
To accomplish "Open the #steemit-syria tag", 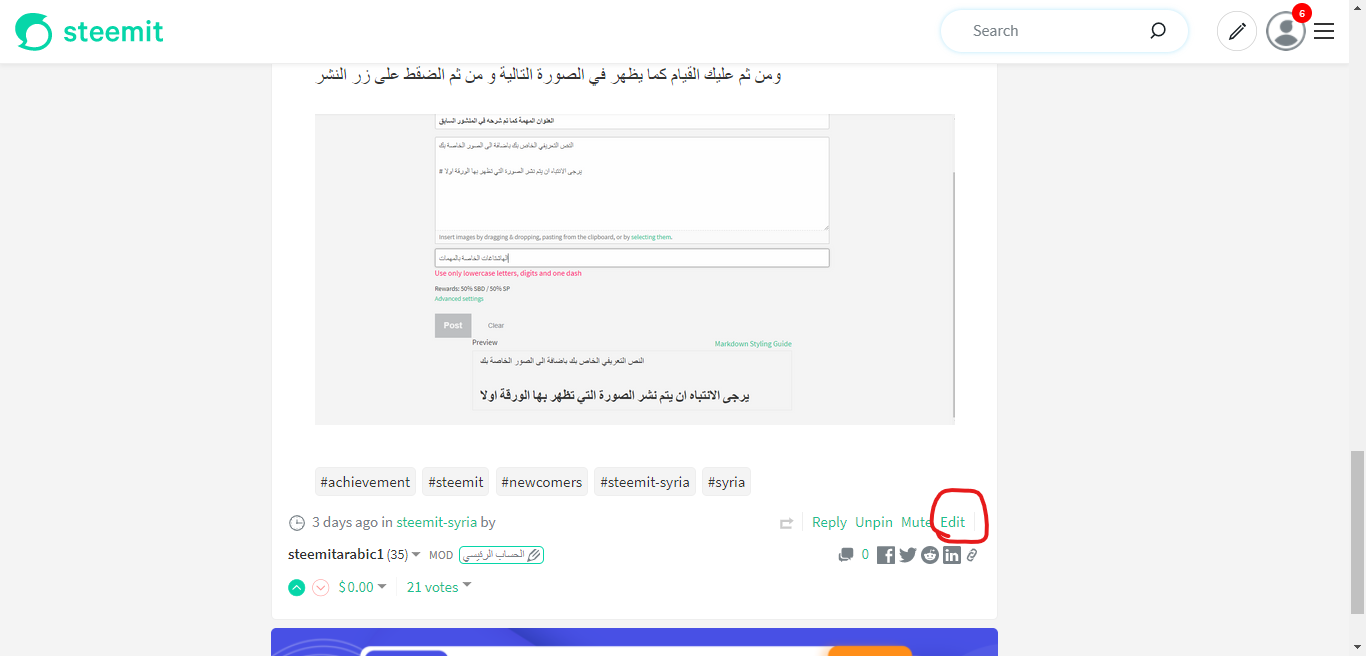I will [645, 482].
